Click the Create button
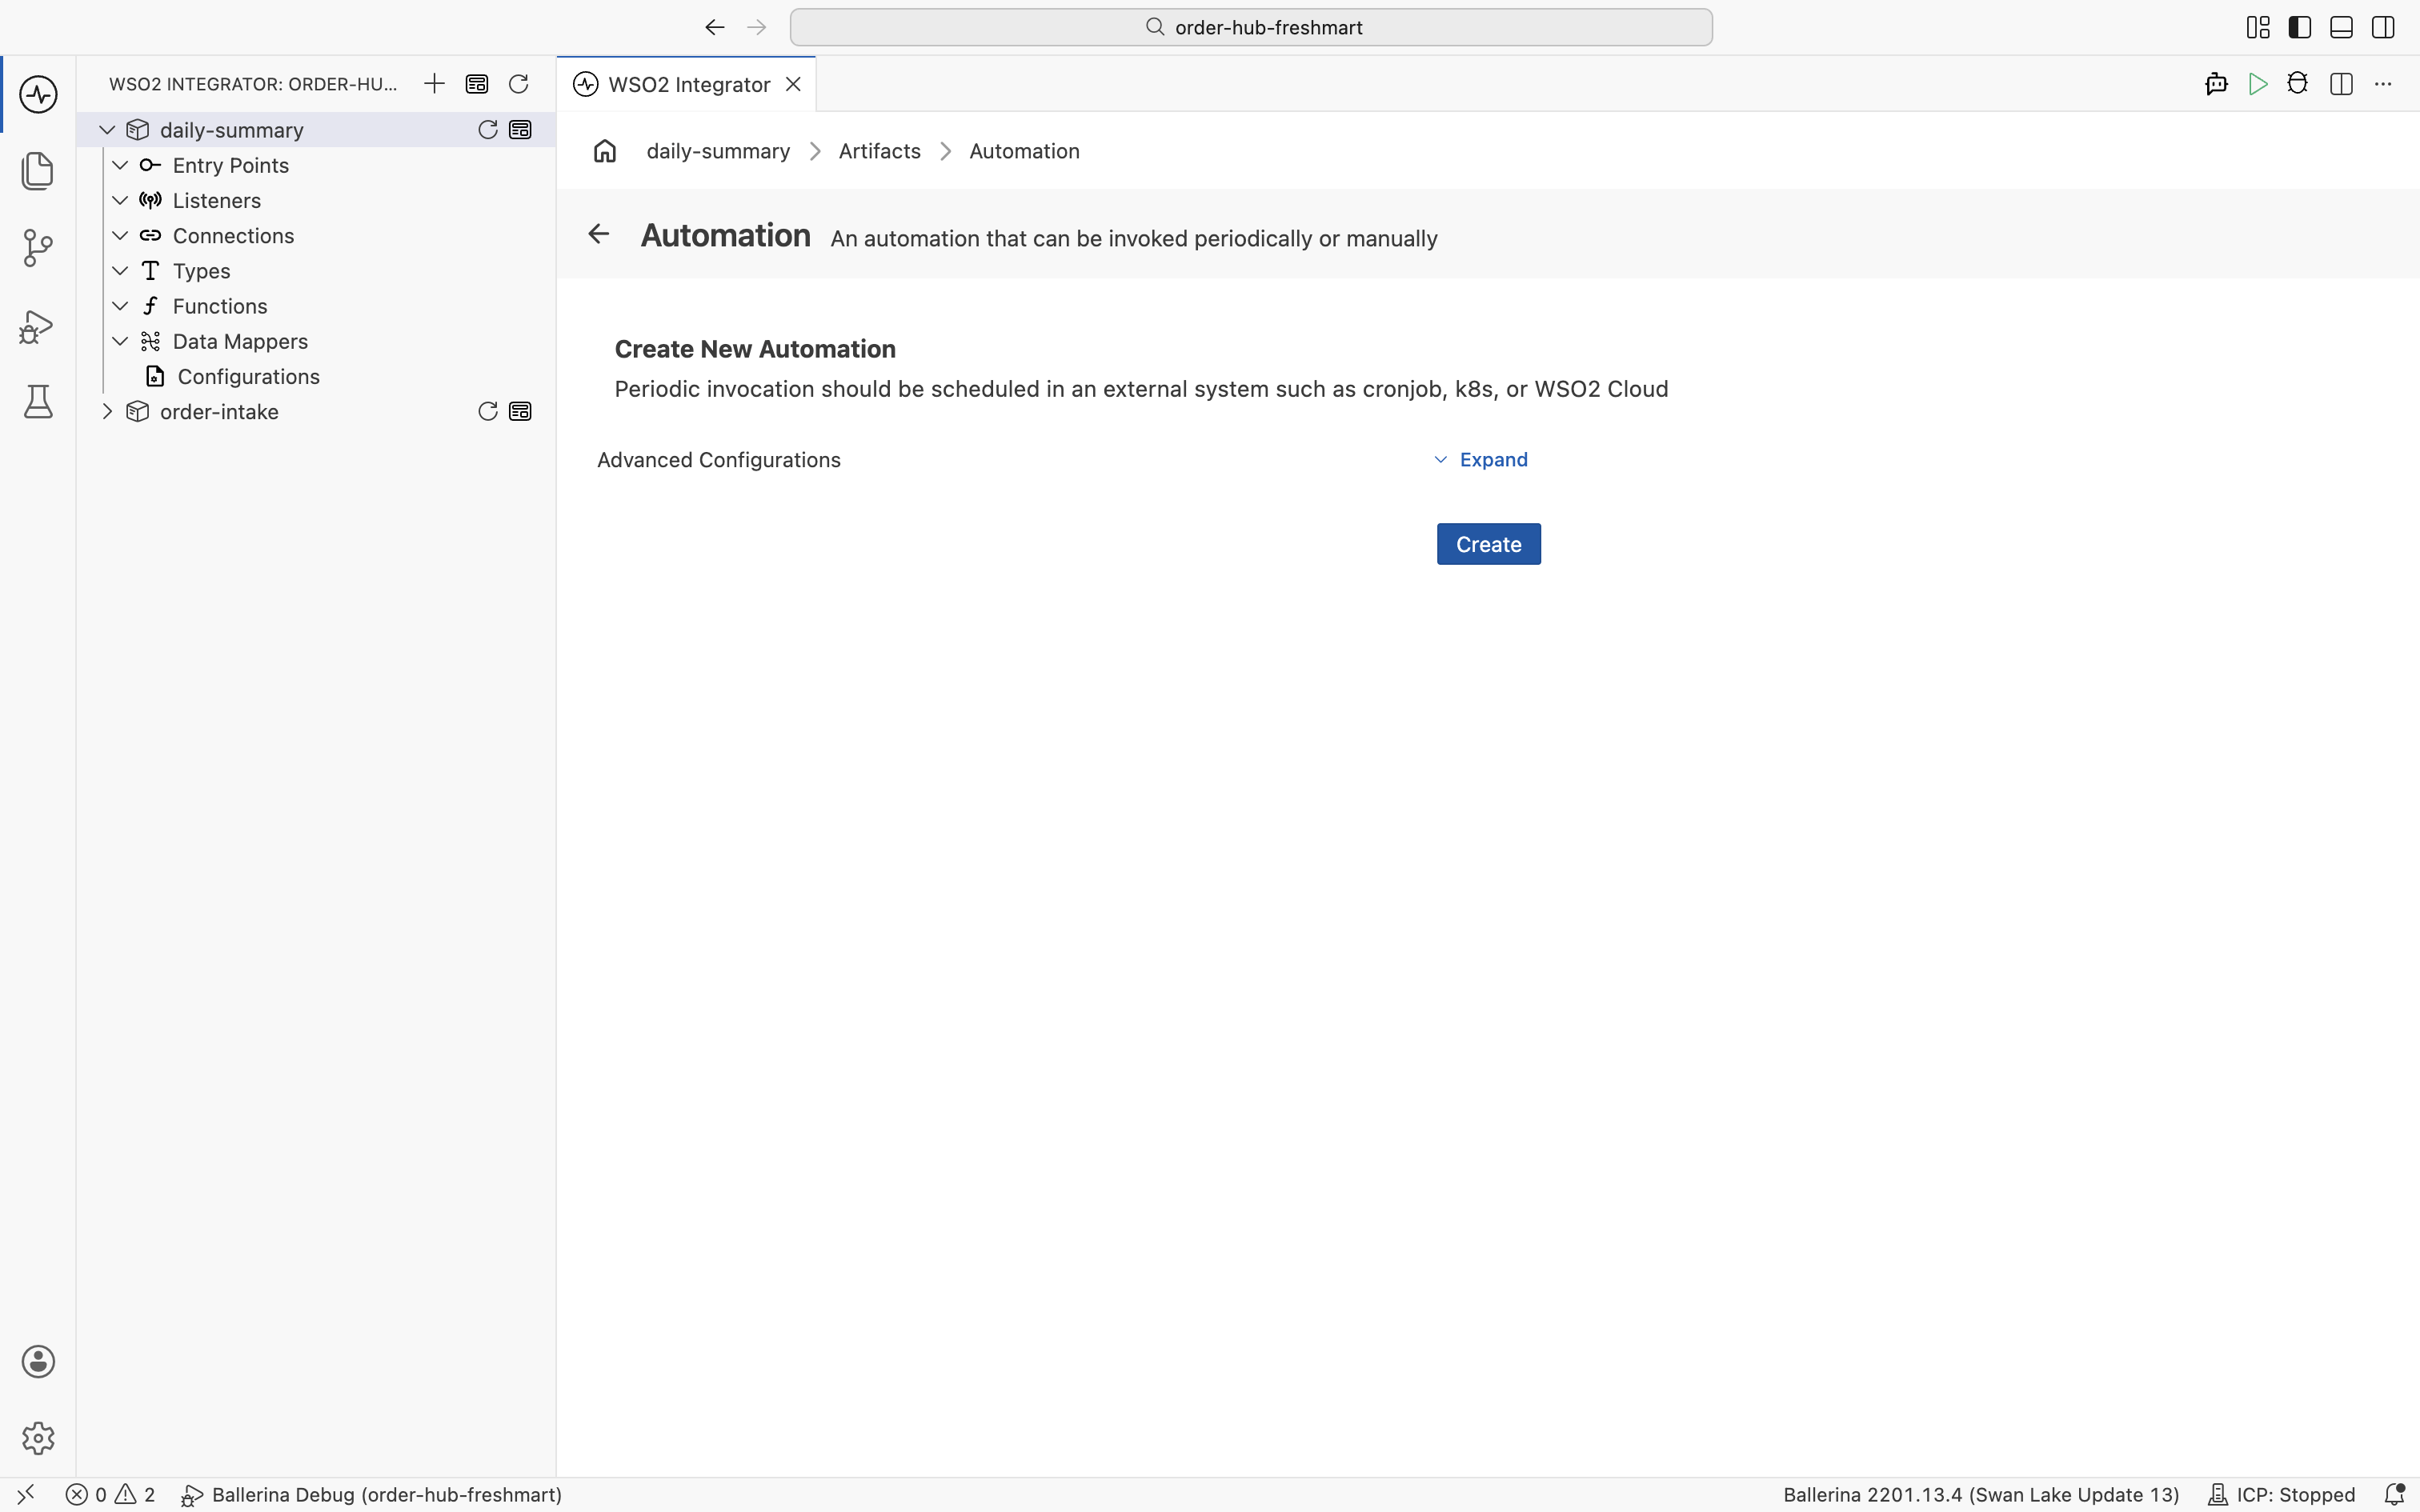The width and height of the screenshot is (2420, 1512). click(x=1489, y=544)
